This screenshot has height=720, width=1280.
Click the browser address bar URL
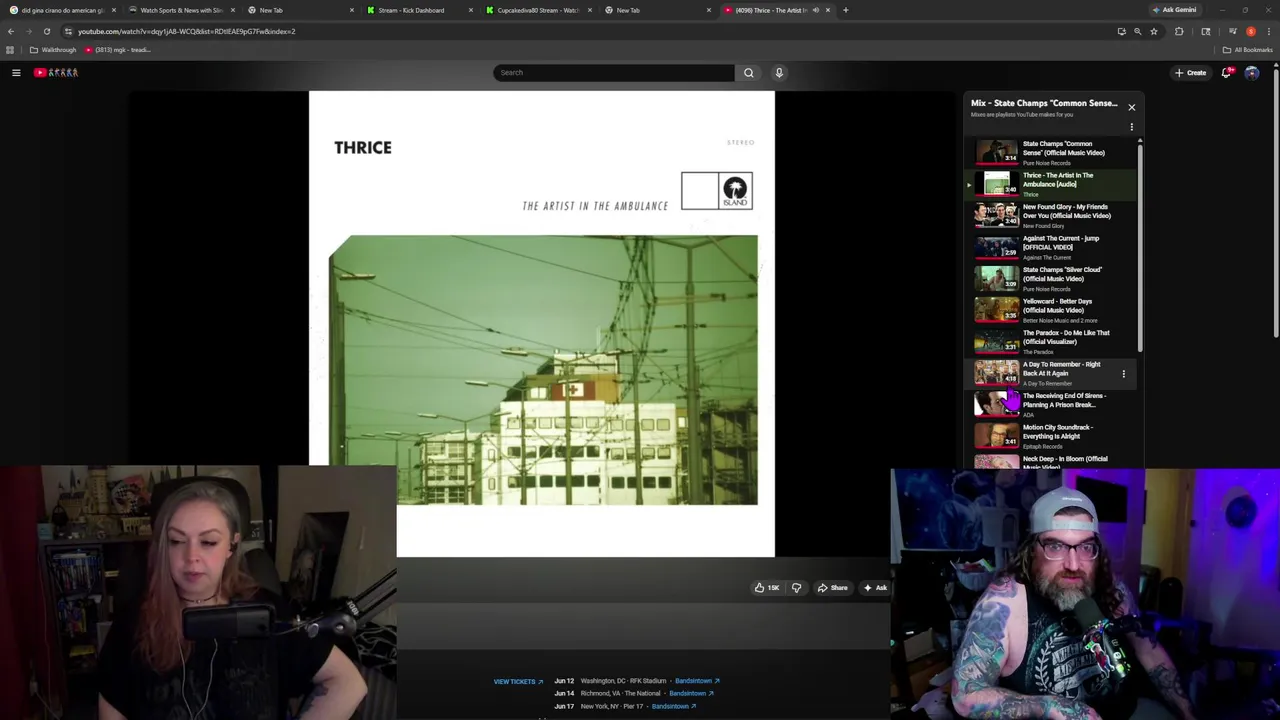pos(187,31)
